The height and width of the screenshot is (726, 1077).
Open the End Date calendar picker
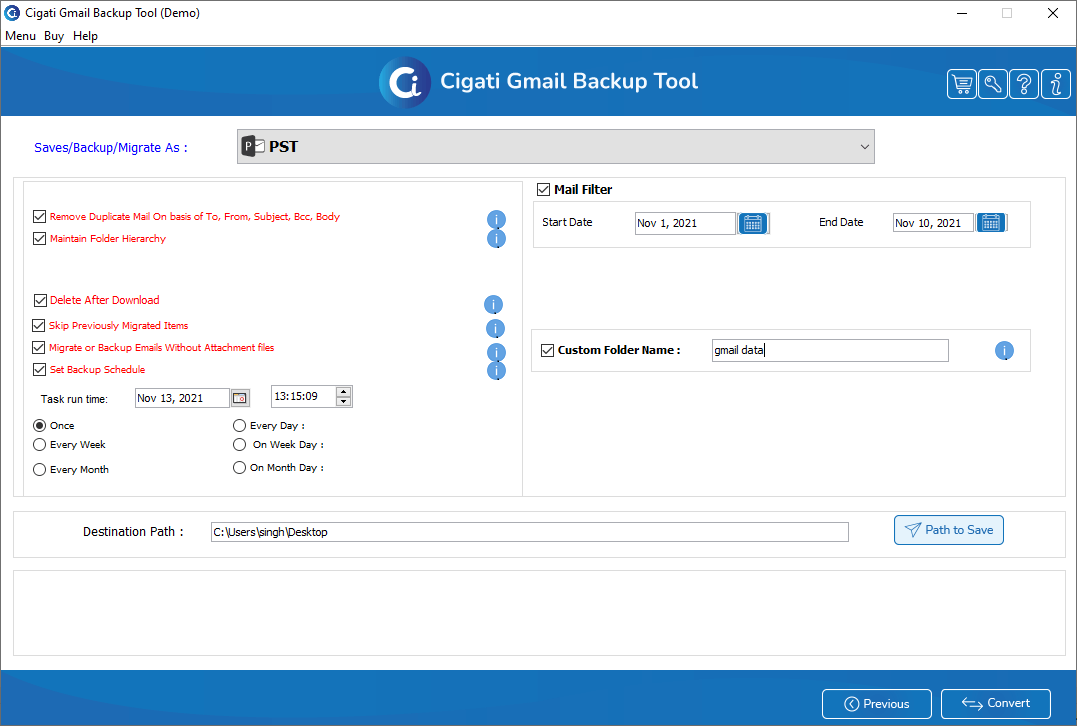pyautogui.click(x=991, y=223)
